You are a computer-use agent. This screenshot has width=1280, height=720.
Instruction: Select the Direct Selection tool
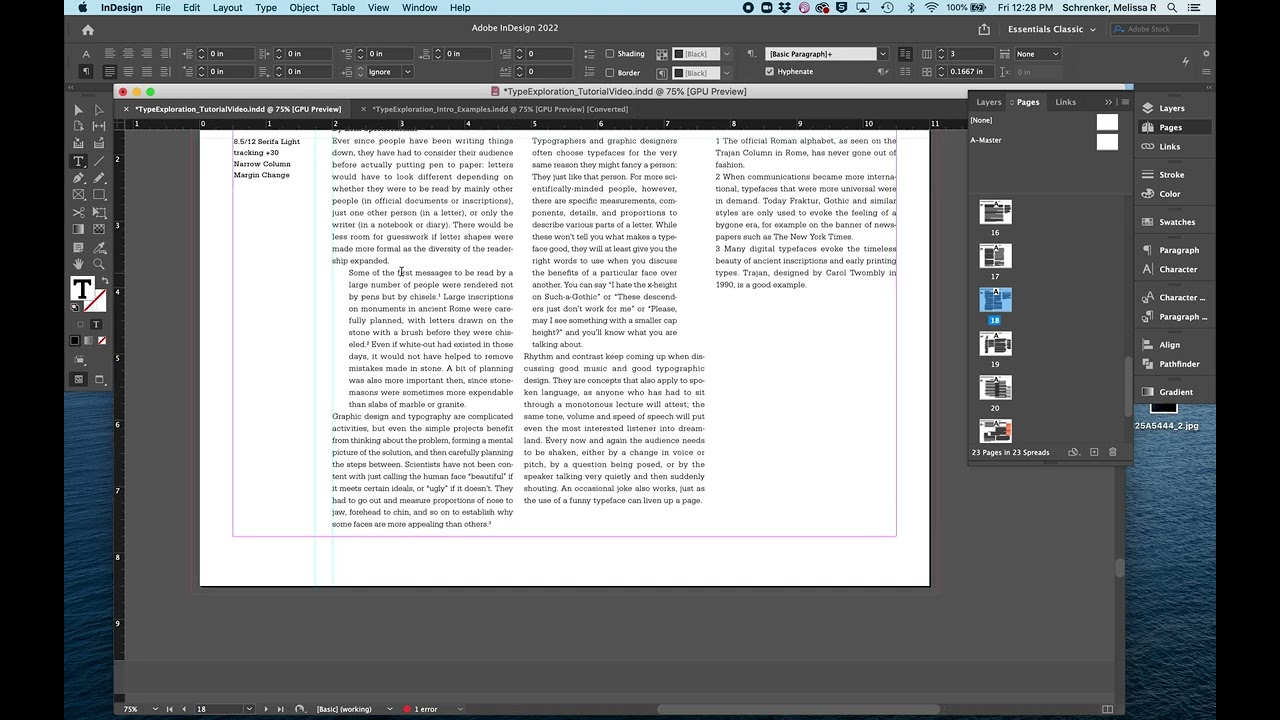(98, 109)
